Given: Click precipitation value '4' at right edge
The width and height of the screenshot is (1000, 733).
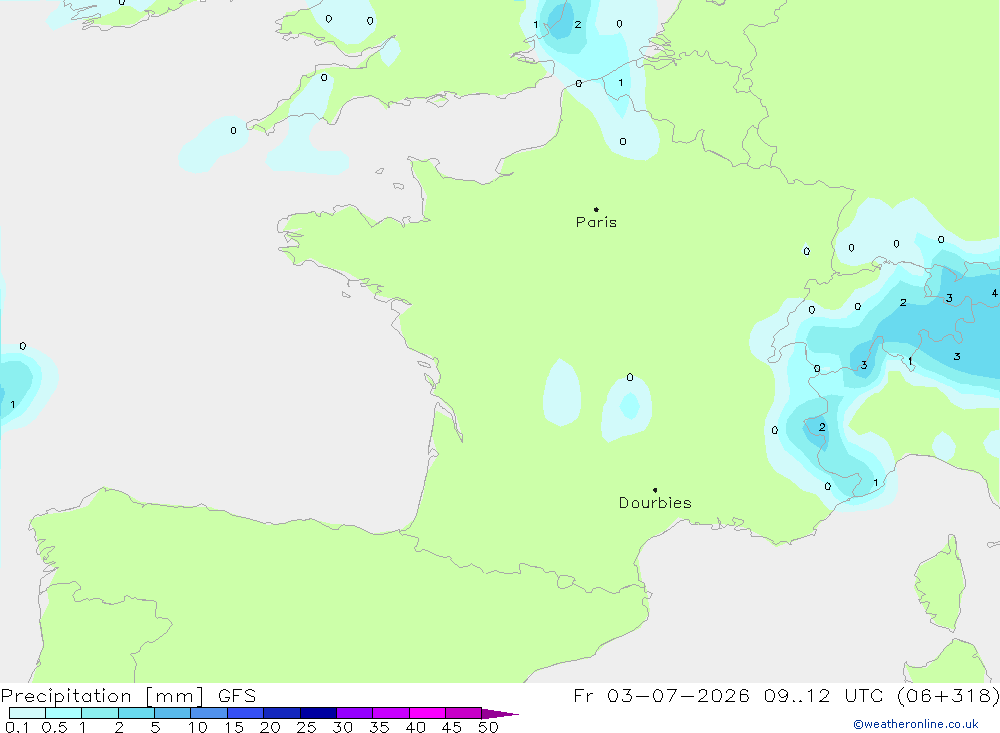Looking at the screenshot, I should tap(994, 293).
